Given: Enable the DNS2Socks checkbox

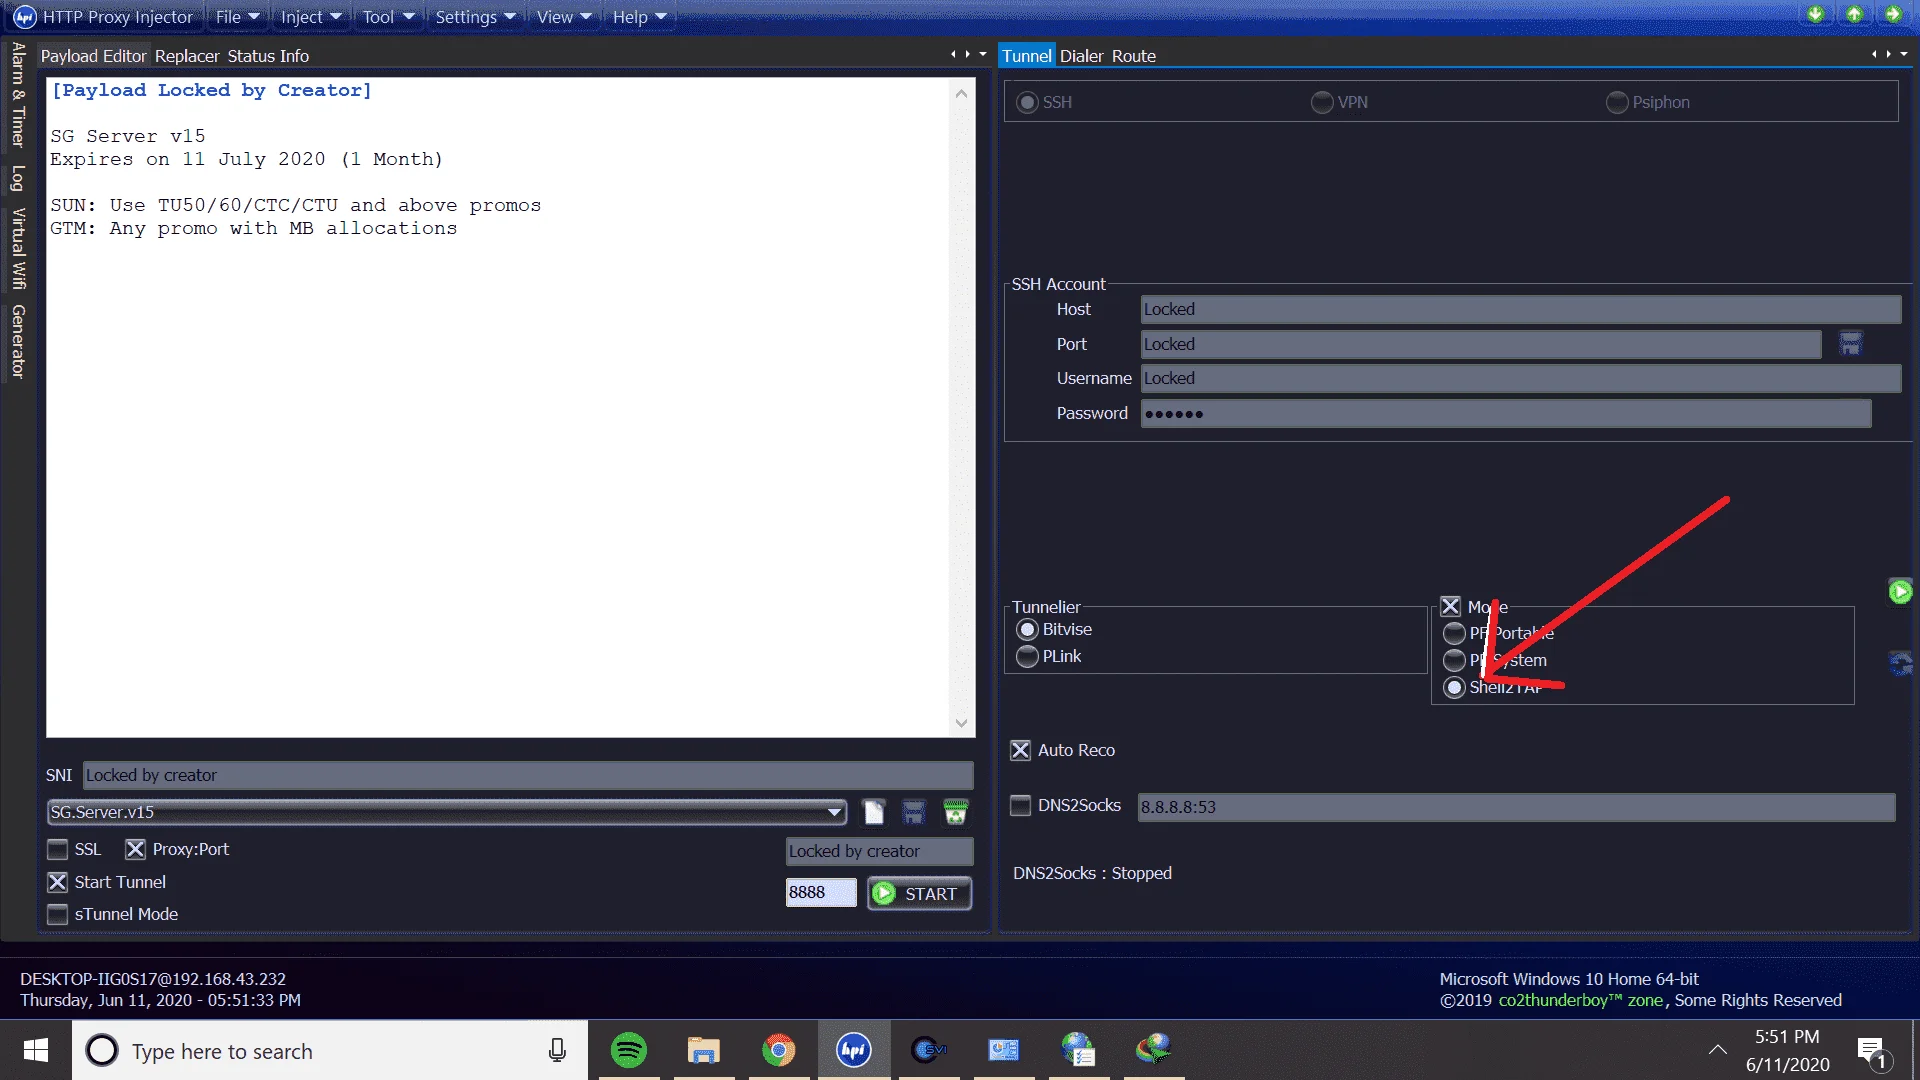Looking at the screenshot, I should [x=1020, y=805].
